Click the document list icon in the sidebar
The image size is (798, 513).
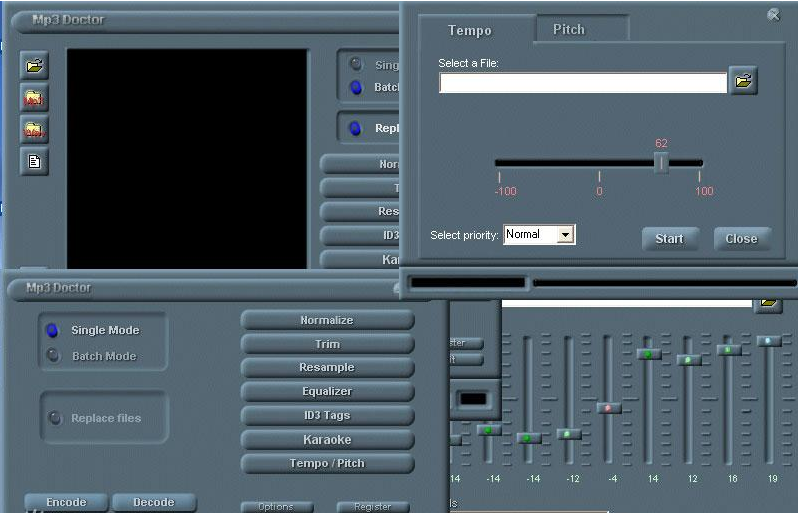pos(34,162)
